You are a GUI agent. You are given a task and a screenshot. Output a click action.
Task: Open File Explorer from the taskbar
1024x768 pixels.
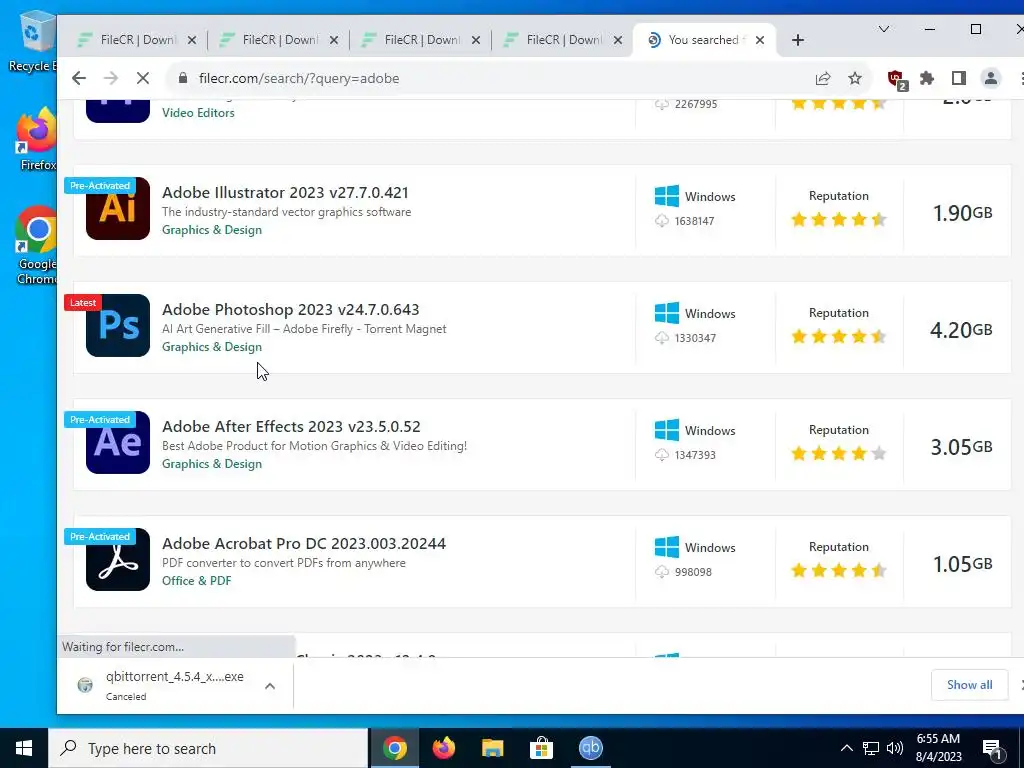(492, 748)
